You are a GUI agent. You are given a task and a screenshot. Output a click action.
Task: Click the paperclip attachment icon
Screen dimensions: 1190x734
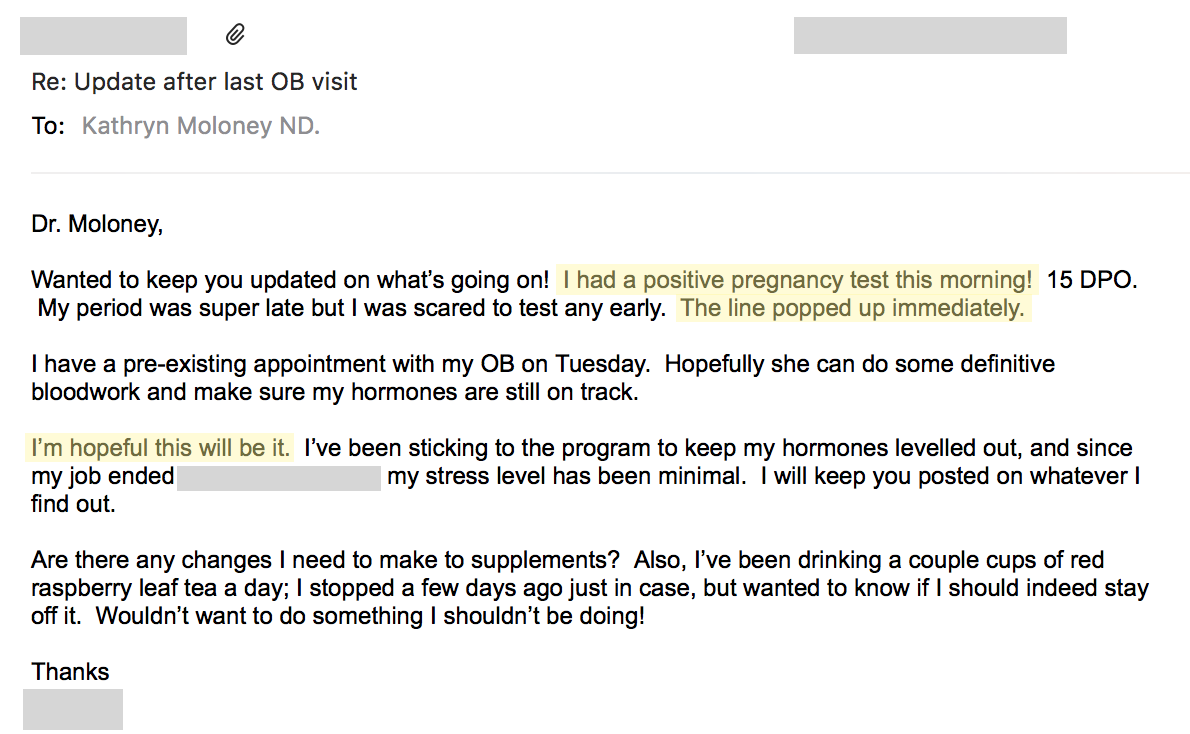(235, 35)
